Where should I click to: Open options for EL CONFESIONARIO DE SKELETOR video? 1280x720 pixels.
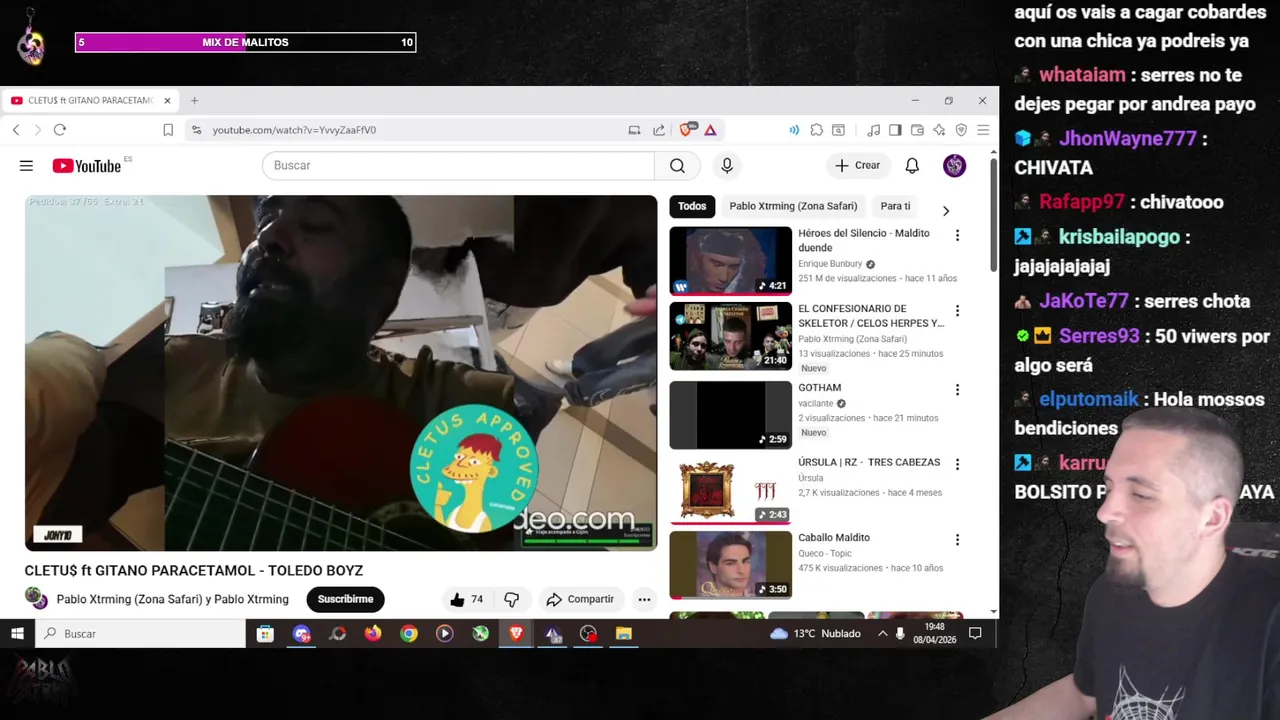957,311
